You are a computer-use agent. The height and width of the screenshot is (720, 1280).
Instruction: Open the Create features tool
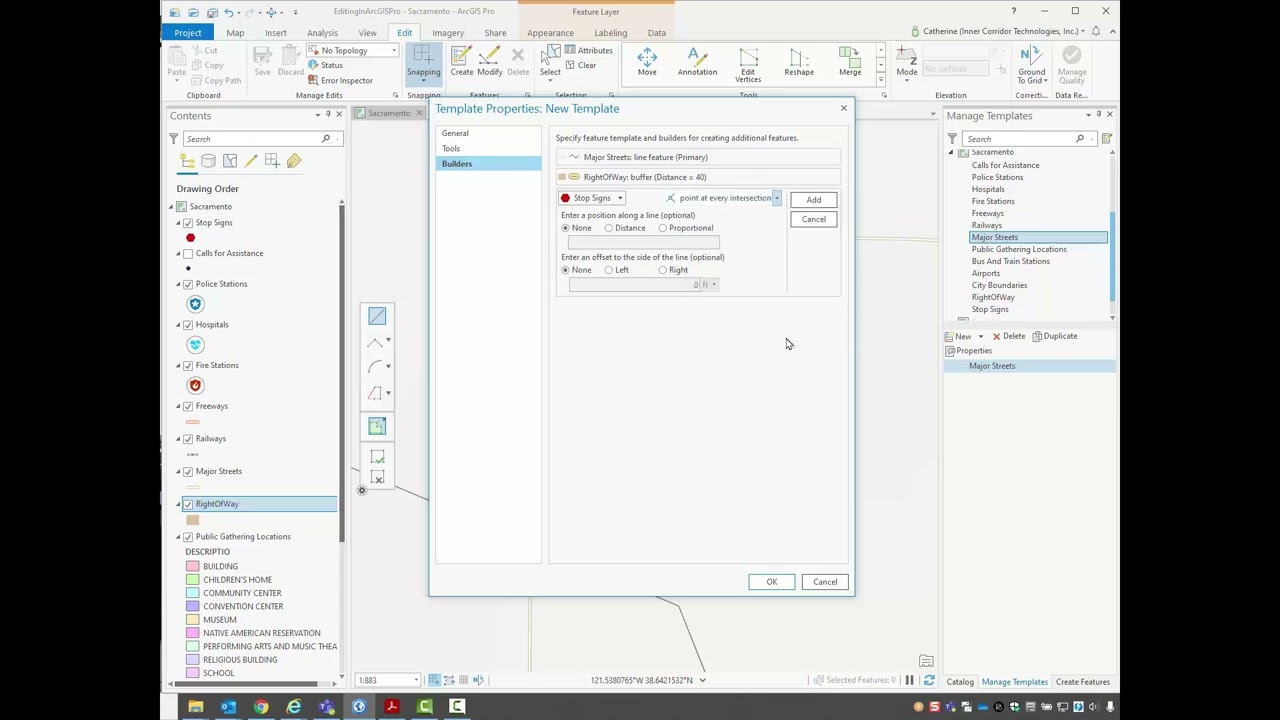click(x=462, y=62)
